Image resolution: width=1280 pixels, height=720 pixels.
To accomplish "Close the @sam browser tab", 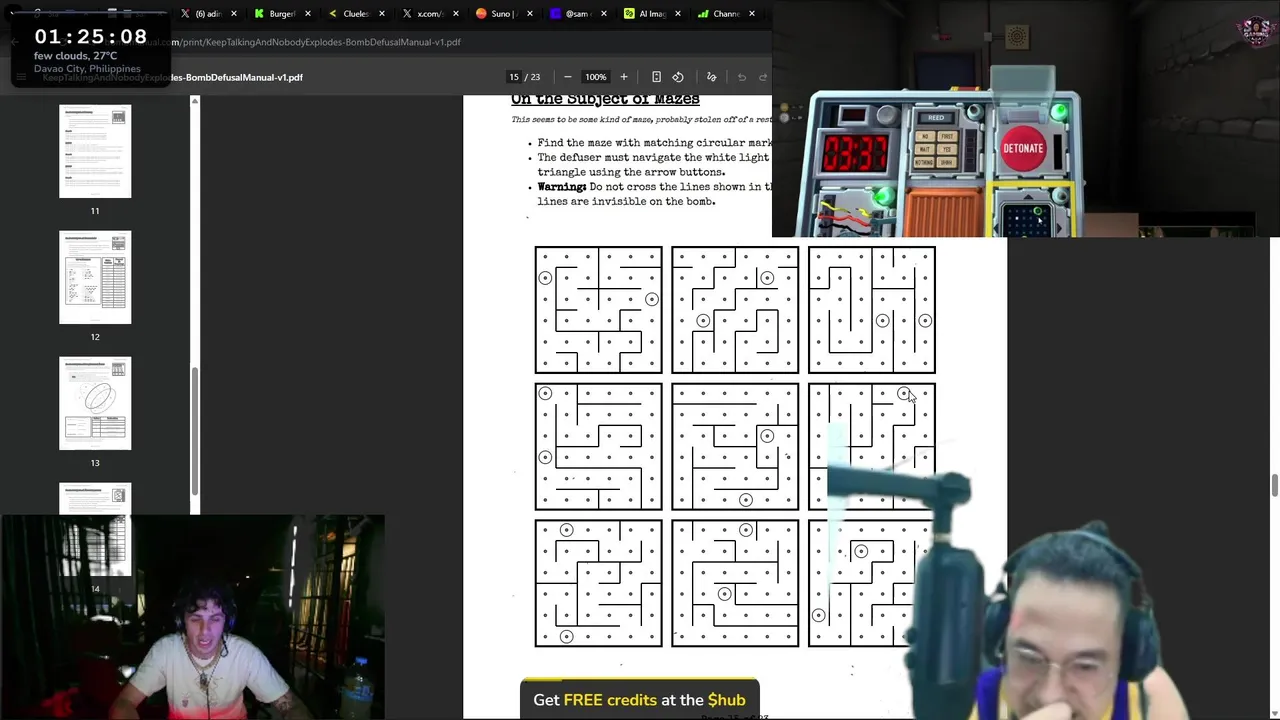I will point(604,14).
